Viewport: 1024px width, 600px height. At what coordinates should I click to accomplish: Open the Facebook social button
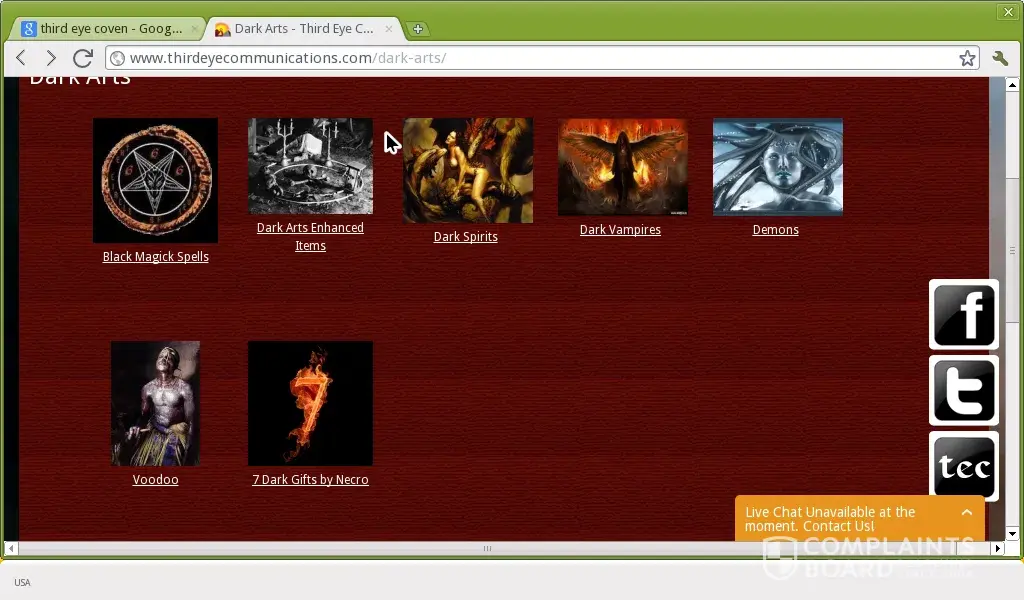coord(964,315)
